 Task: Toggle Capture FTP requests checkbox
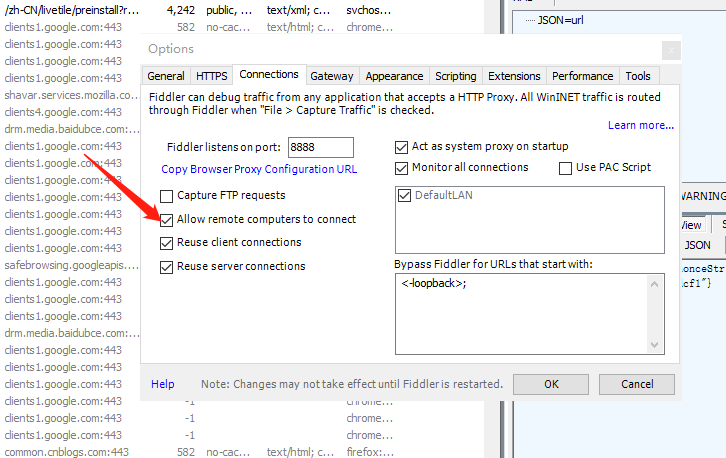coord(166,196)
